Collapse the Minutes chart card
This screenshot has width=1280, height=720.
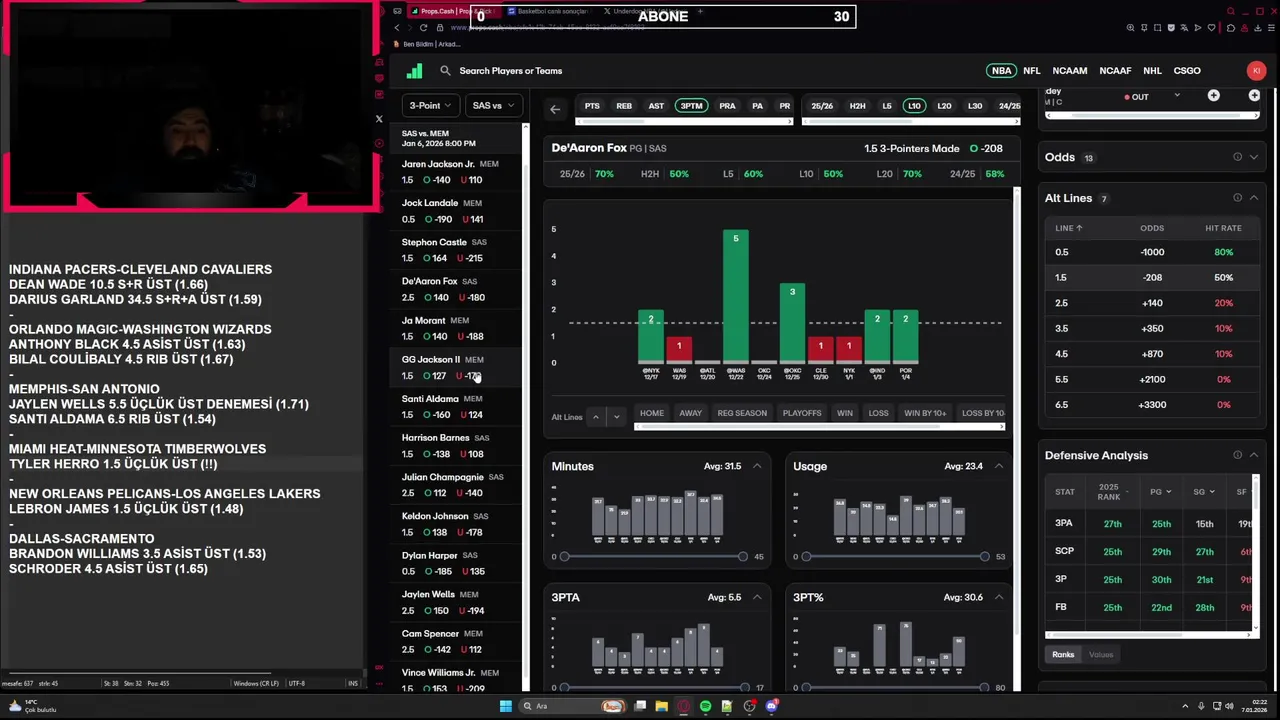click(757, 466)
